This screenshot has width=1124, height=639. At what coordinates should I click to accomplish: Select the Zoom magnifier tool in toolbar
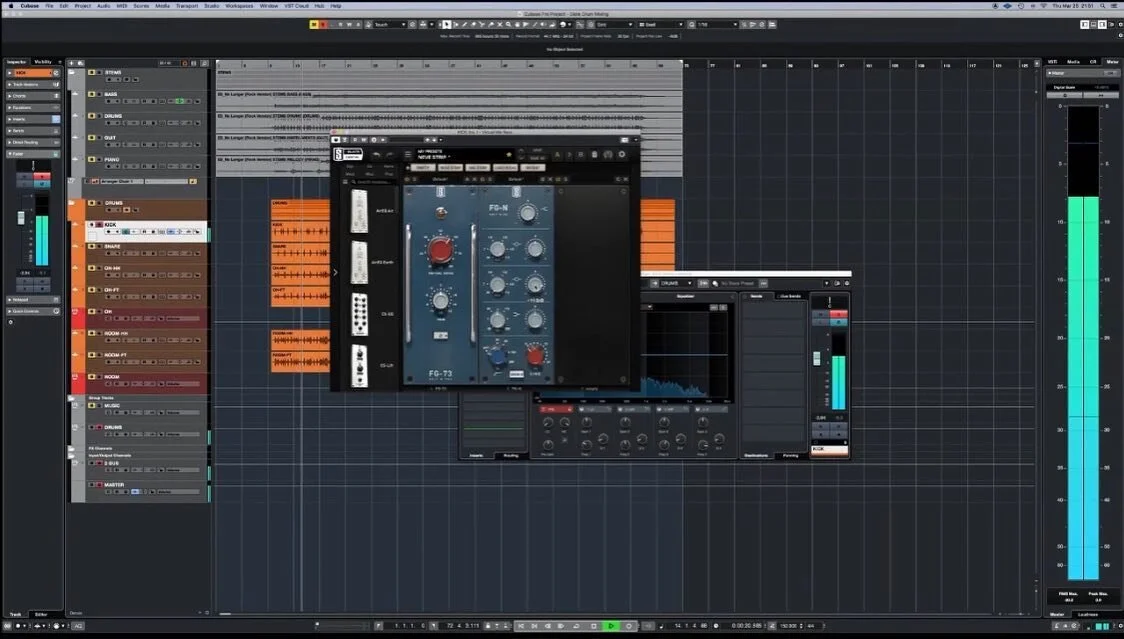[508, 24]
